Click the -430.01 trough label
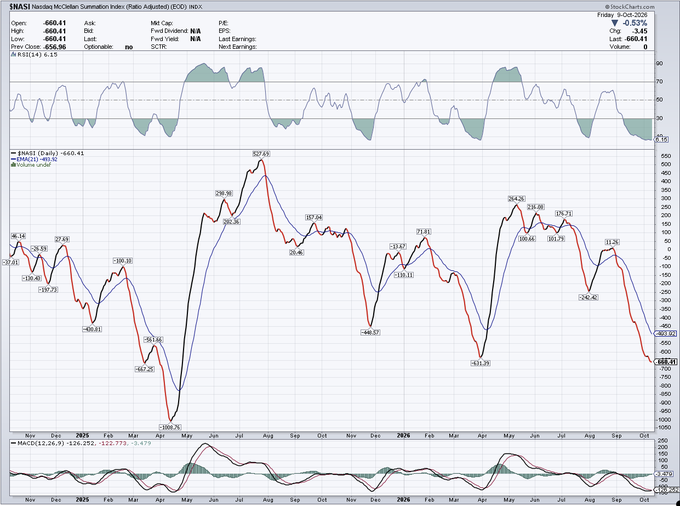The image size is (680, 506). point(92,329)
